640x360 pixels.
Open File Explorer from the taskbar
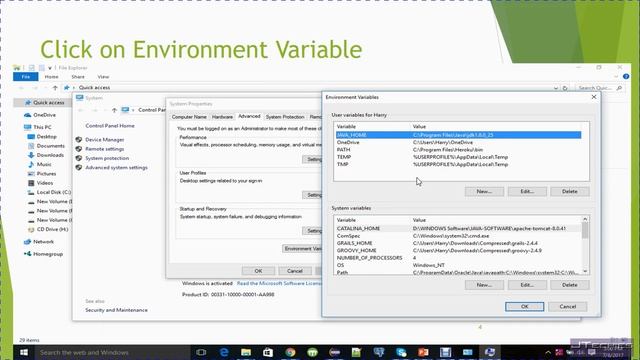click(x=246, y=352)
